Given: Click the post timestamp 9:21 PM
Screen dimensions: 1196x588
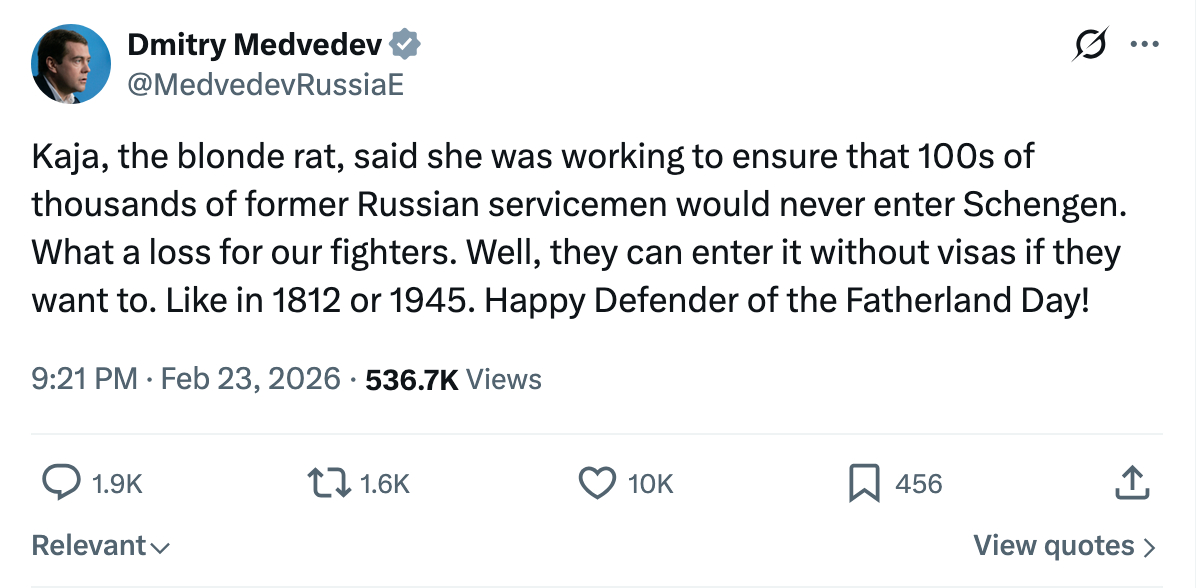Looking at the screenshot, I should [x=83, y=379].
